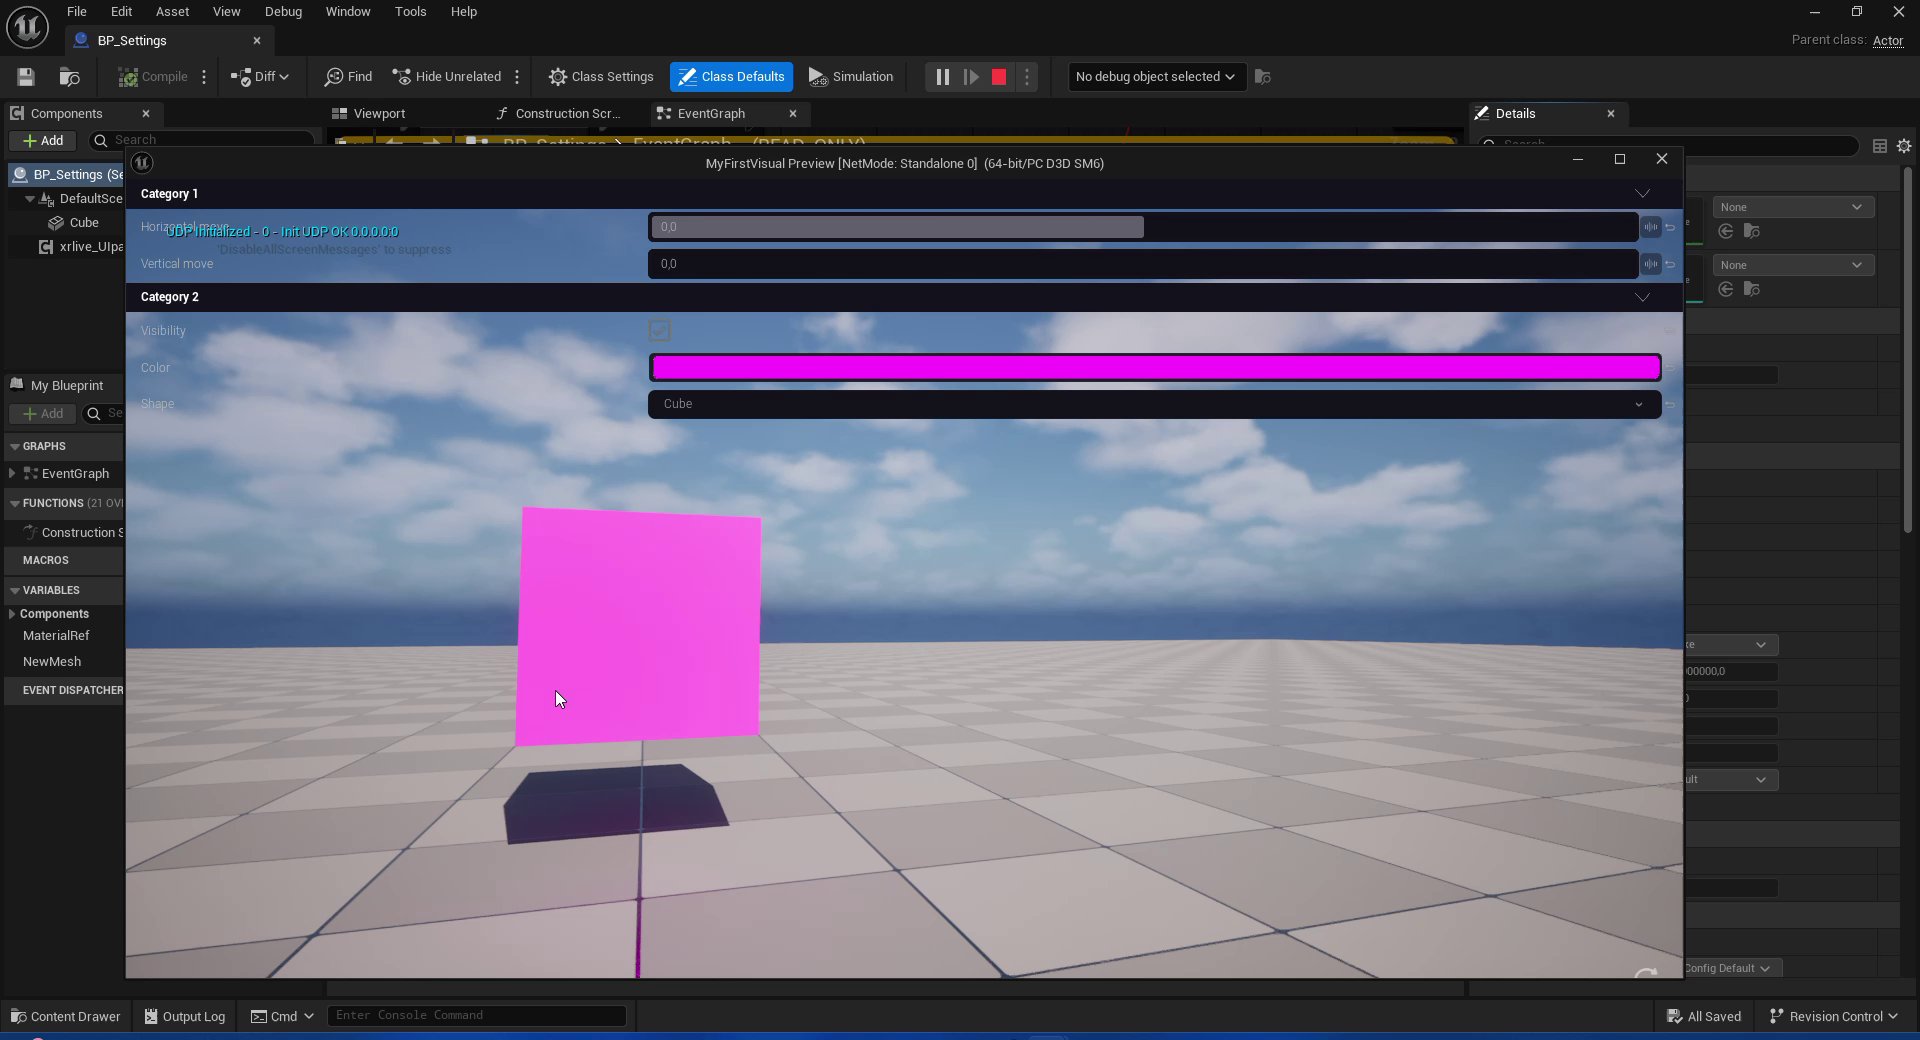Select the NewMesh variable
Screen dimensions: 1920x1040
pyautogui.click(x=52, y=662)
